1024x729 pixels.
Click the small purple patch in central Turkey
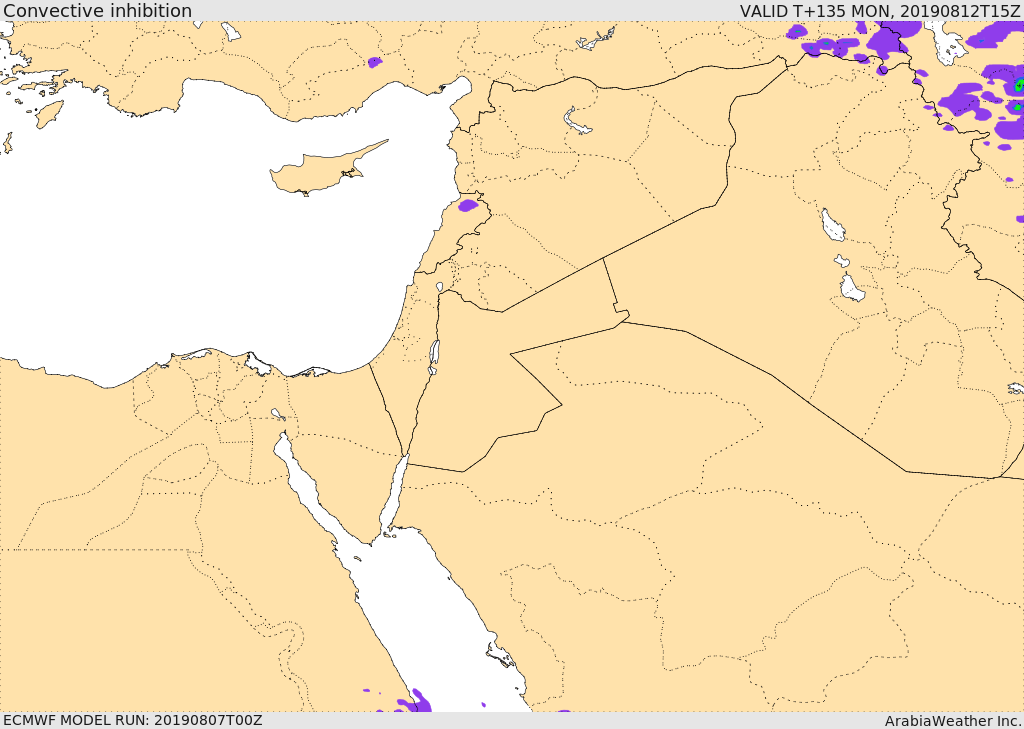[374, 62]
